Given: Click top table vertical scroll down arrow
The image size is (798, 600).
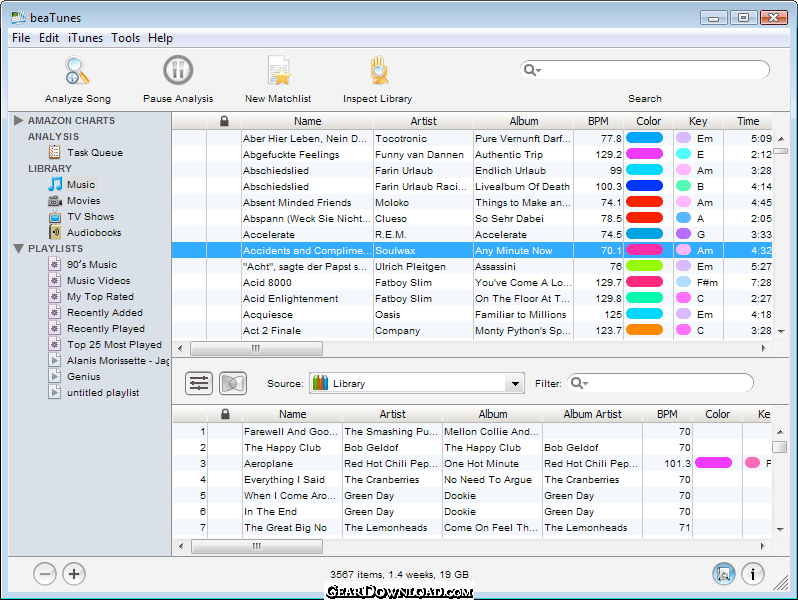Looking at the screenshot, I should pyautogui.click(x=781, y=331).
